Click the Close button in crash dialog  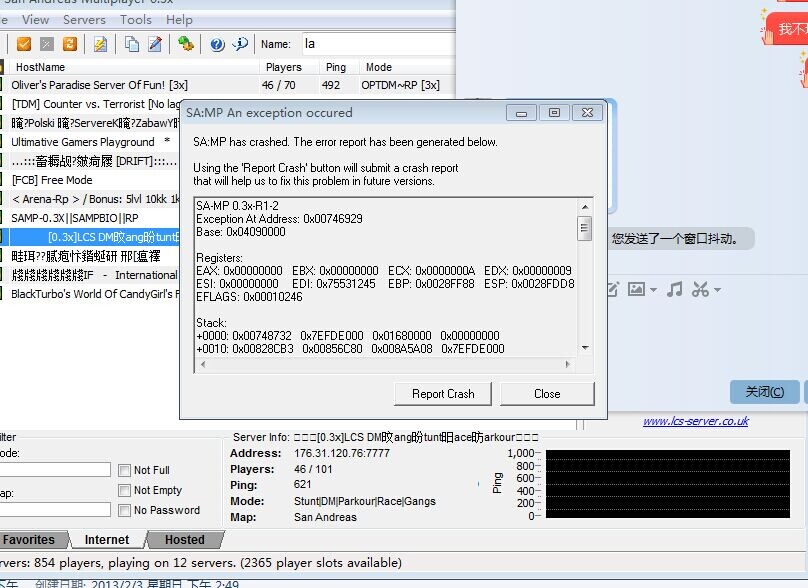coord(547,394)
